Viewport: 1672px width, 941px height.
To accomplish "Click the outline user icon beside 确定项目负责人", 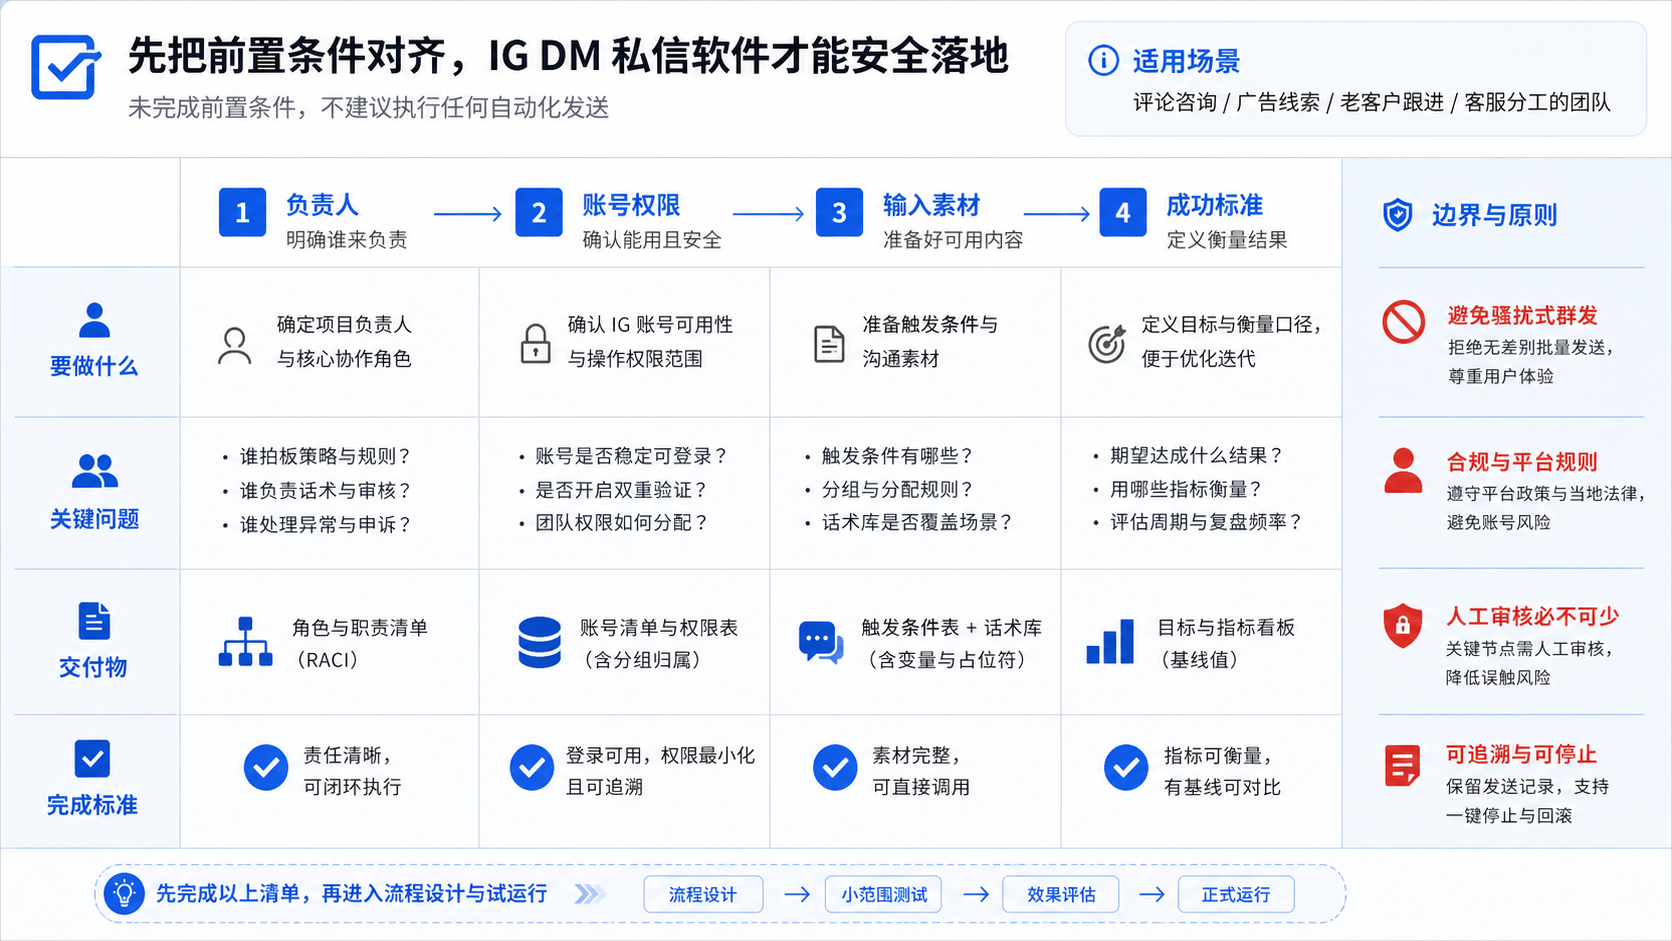I will (x=234, y=346).
